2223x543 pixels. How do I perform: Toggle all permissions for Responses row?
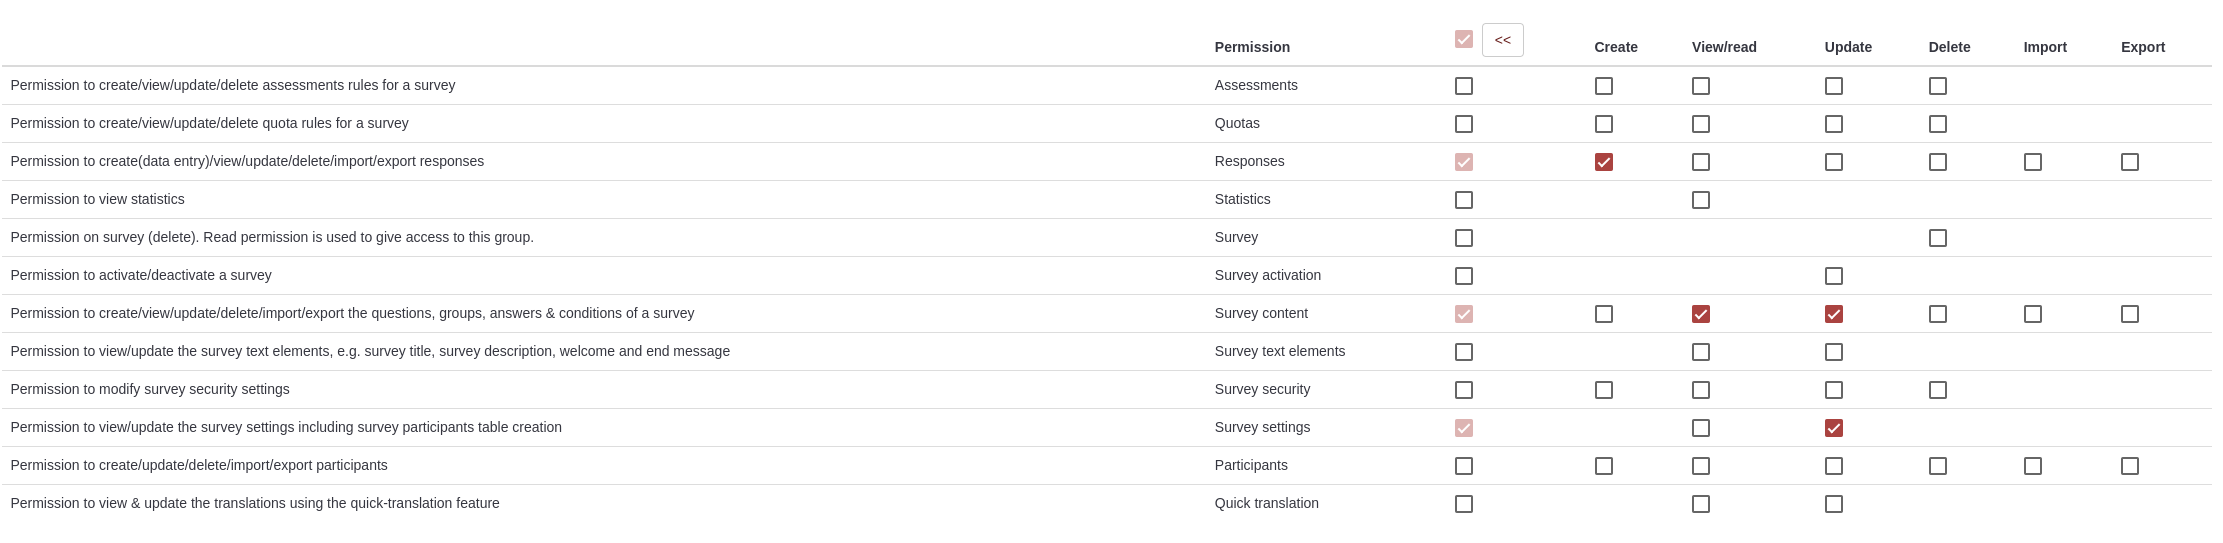[x=1463, y=162]
